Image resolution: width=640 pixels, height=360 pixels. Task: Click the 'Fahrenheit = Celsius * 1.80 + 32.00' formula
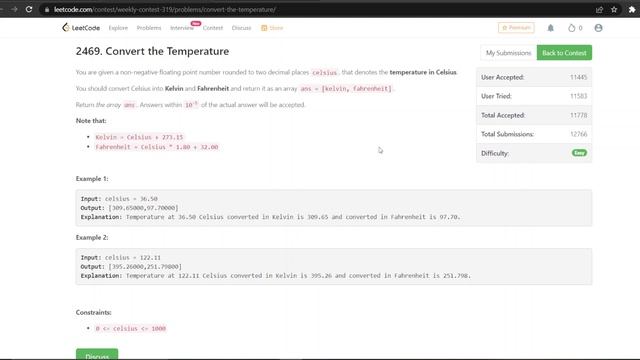click(x=157, y=147)
